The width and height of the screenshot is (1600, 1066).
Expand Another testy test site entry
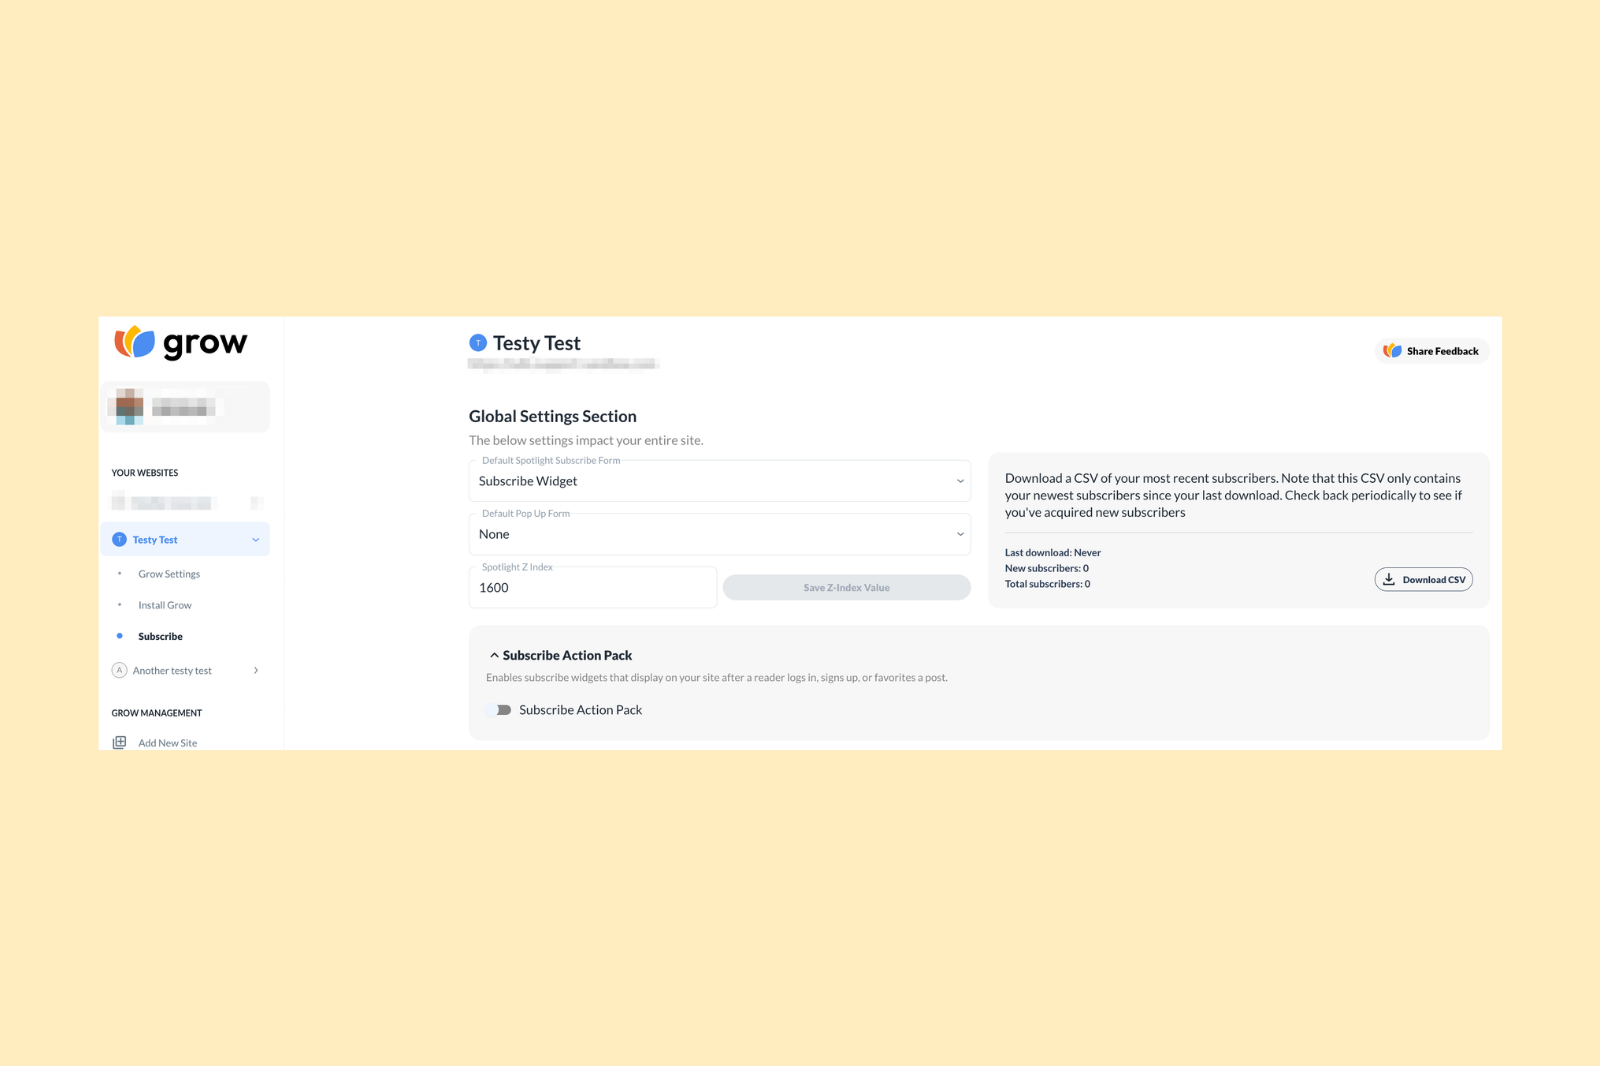click(255, 670)
